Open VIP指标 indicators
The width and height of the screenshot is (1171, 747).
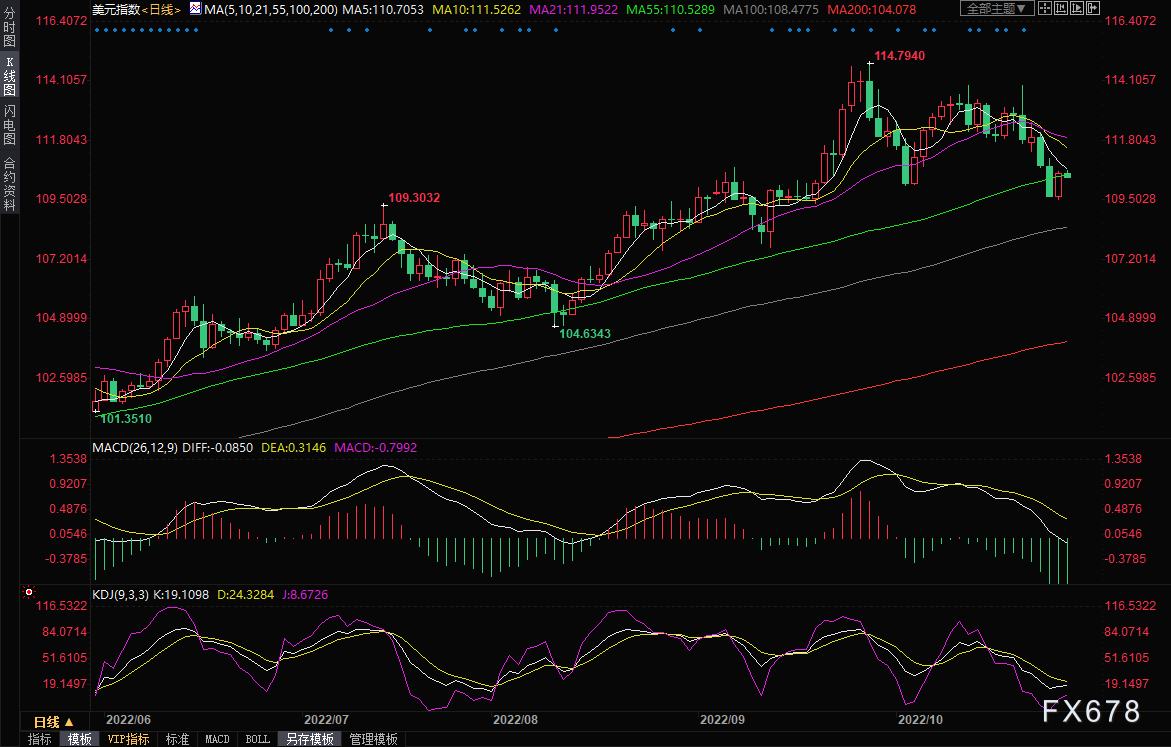click(x=129, y=739)
